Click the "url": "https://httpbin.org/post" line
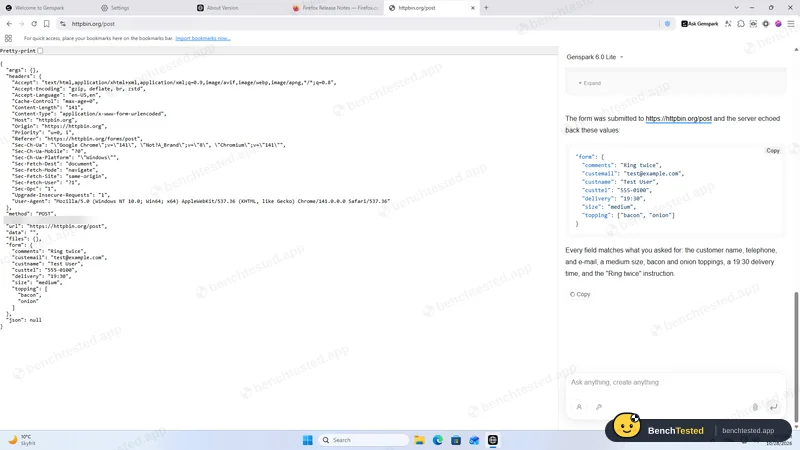This screenshot has height=450, width=800. click(x=57, y=226)
